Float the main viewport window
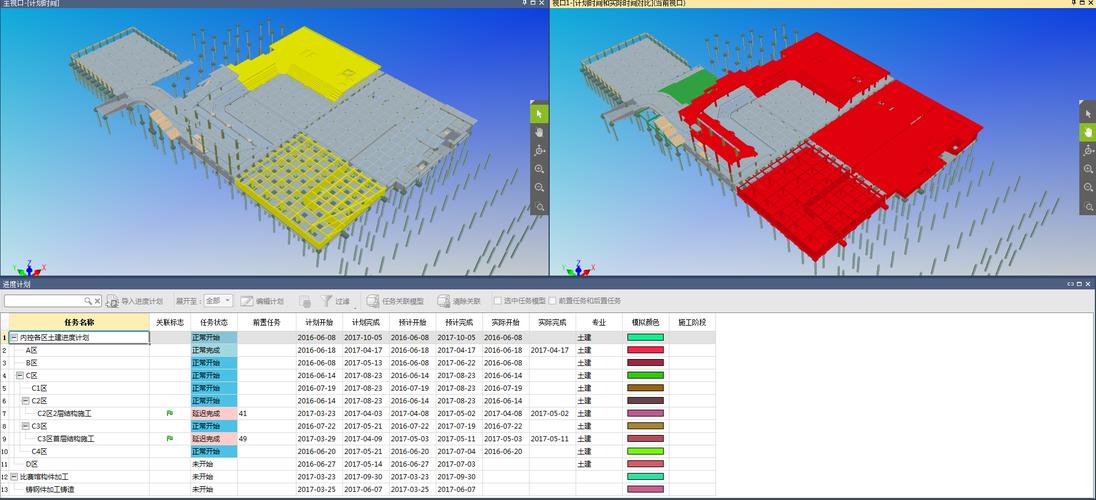 pos(533,3)
